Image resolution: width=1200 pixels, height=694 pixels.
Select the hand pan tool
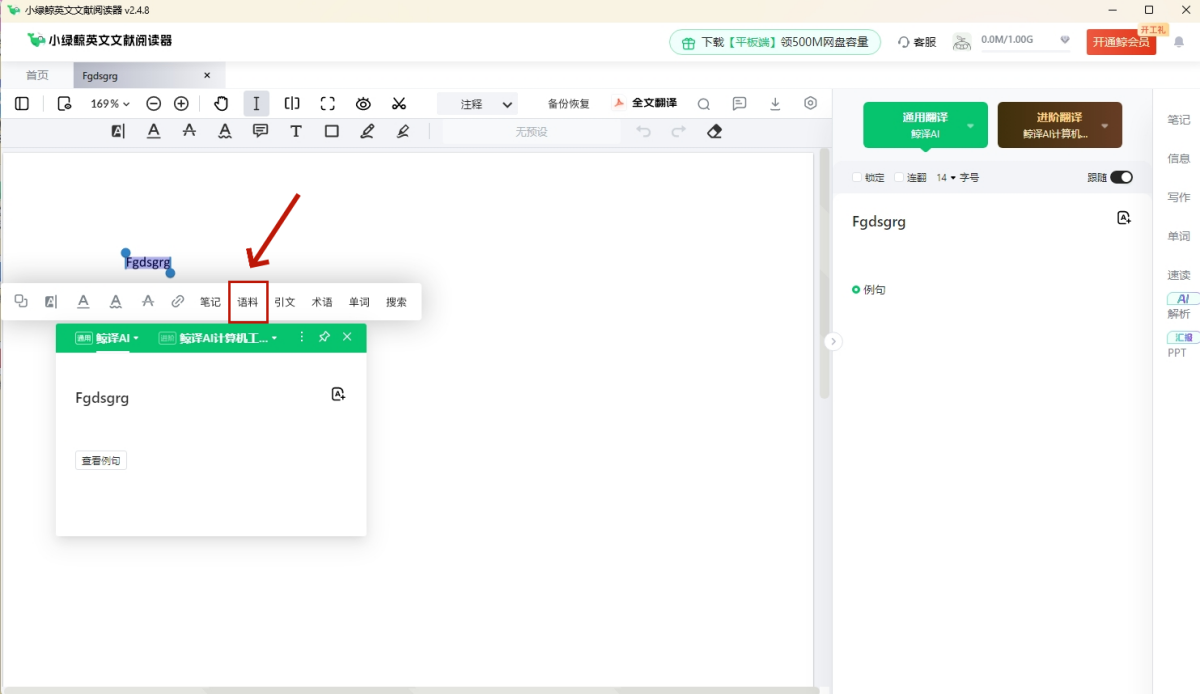point(221,104)
